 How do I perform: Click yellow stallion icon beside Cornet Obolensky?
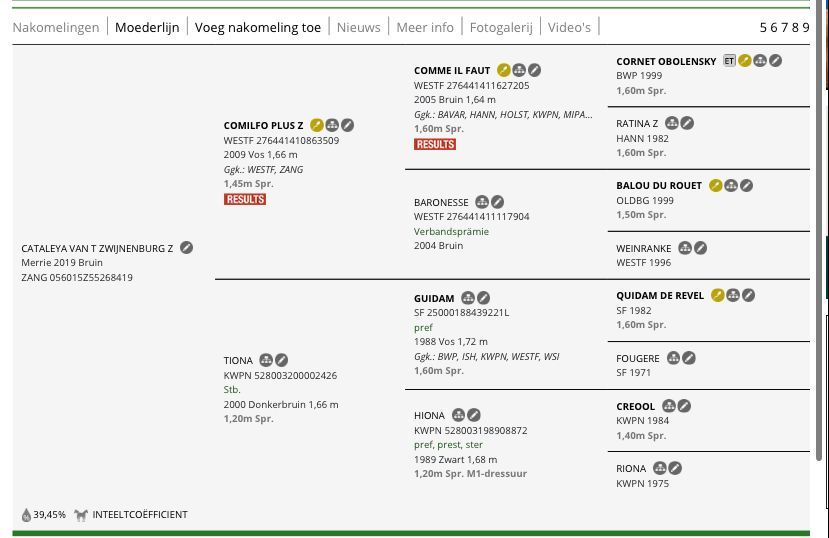tap(744, 61)
